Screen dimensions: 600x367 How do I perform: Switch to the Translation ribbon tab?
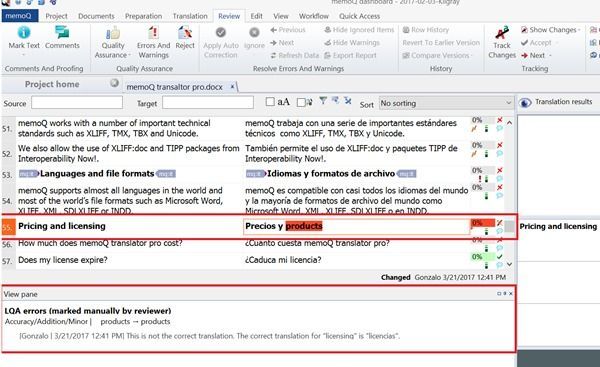(190, 16)
